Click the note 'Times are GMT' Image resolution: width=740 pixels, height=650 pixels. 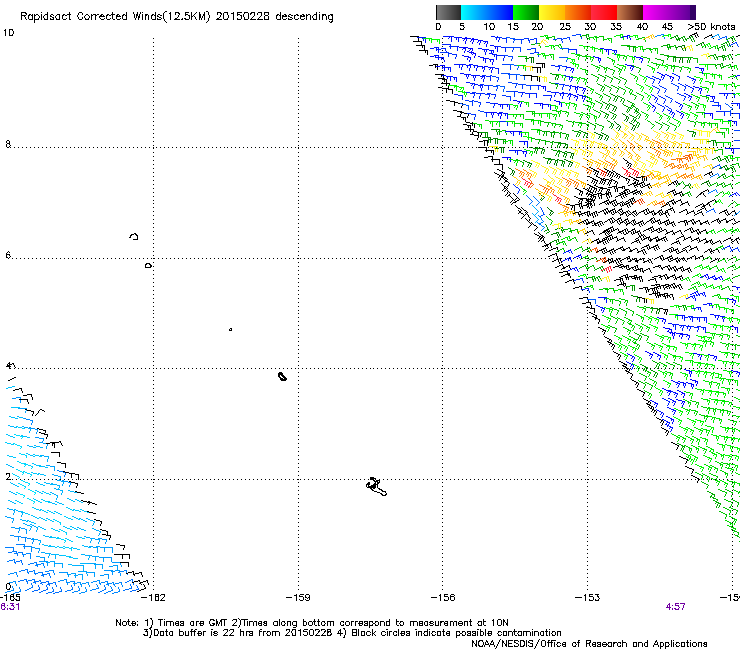[x=193, y=623]
